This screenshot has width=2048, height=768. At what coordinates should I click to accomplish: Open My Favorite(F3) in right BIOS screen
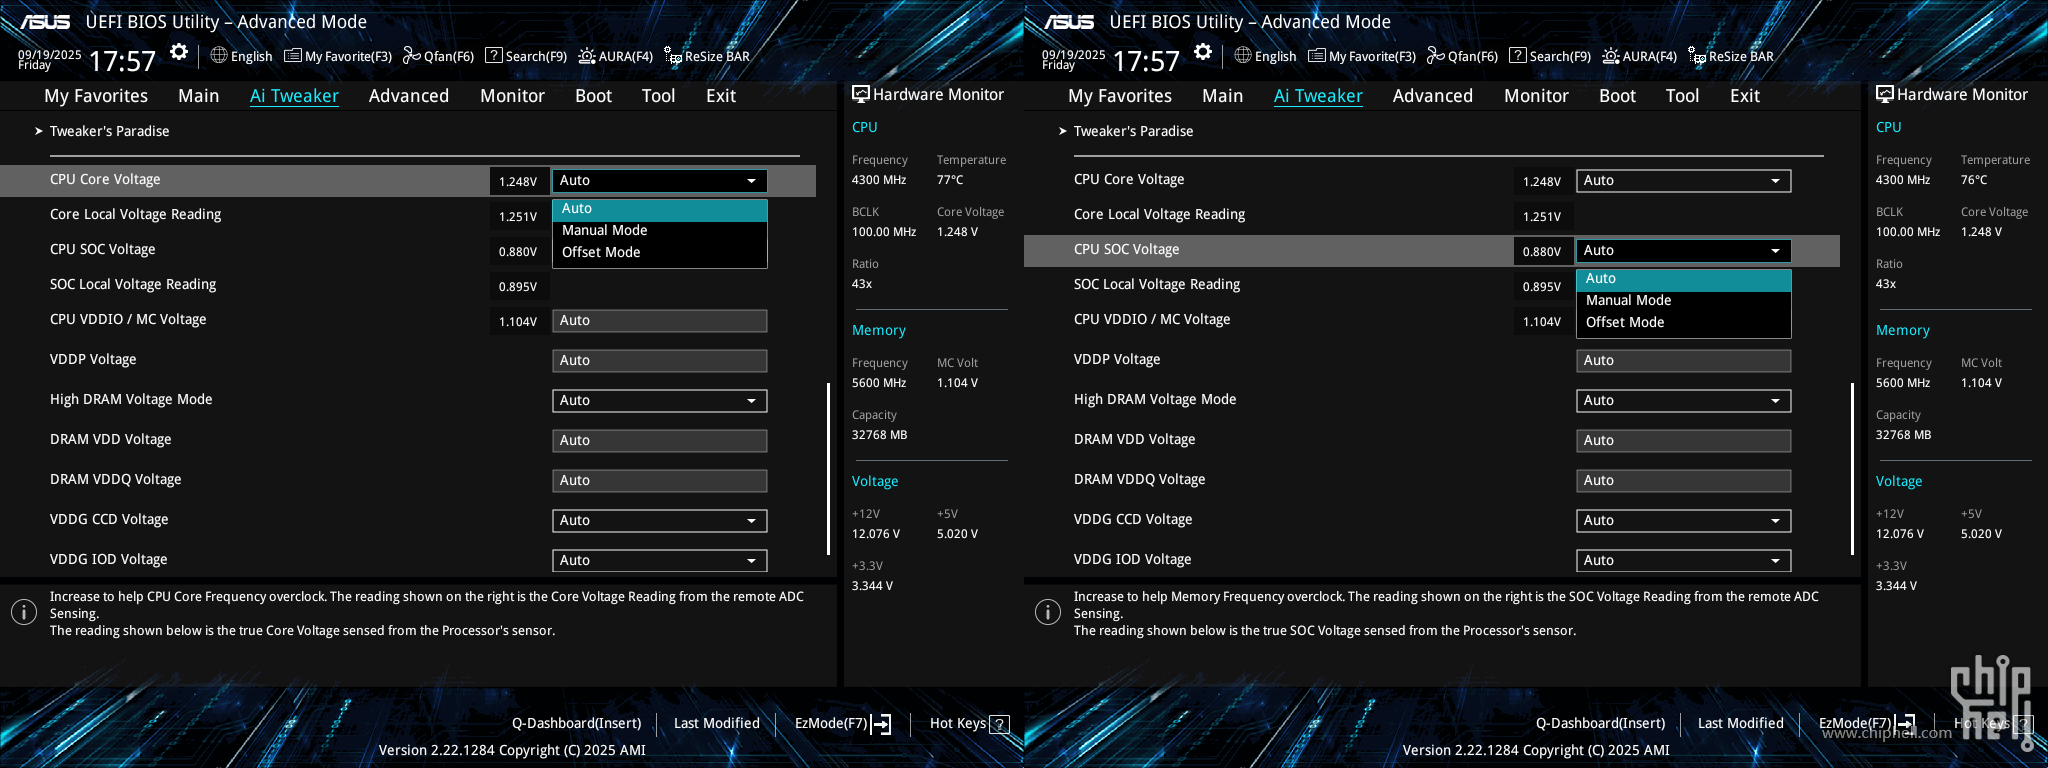1362,56
